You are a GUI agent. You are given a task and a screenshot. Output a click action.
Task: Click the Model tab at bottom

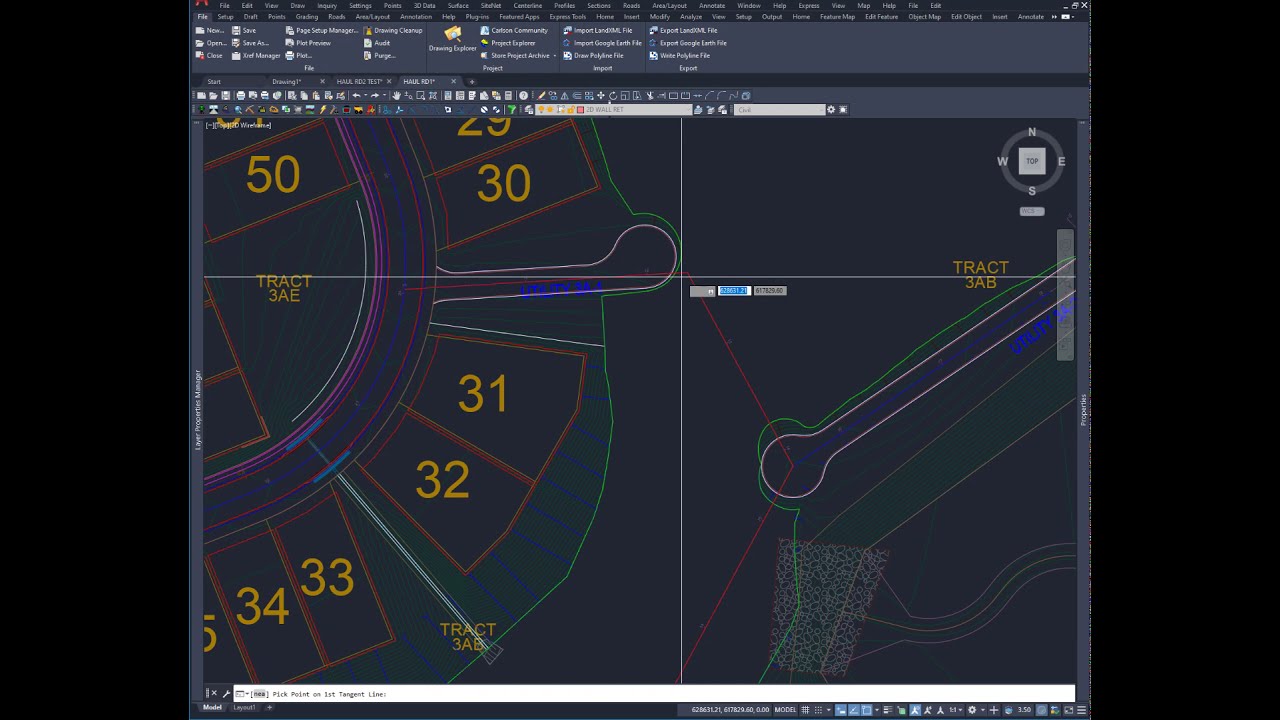tap(213, 707)
